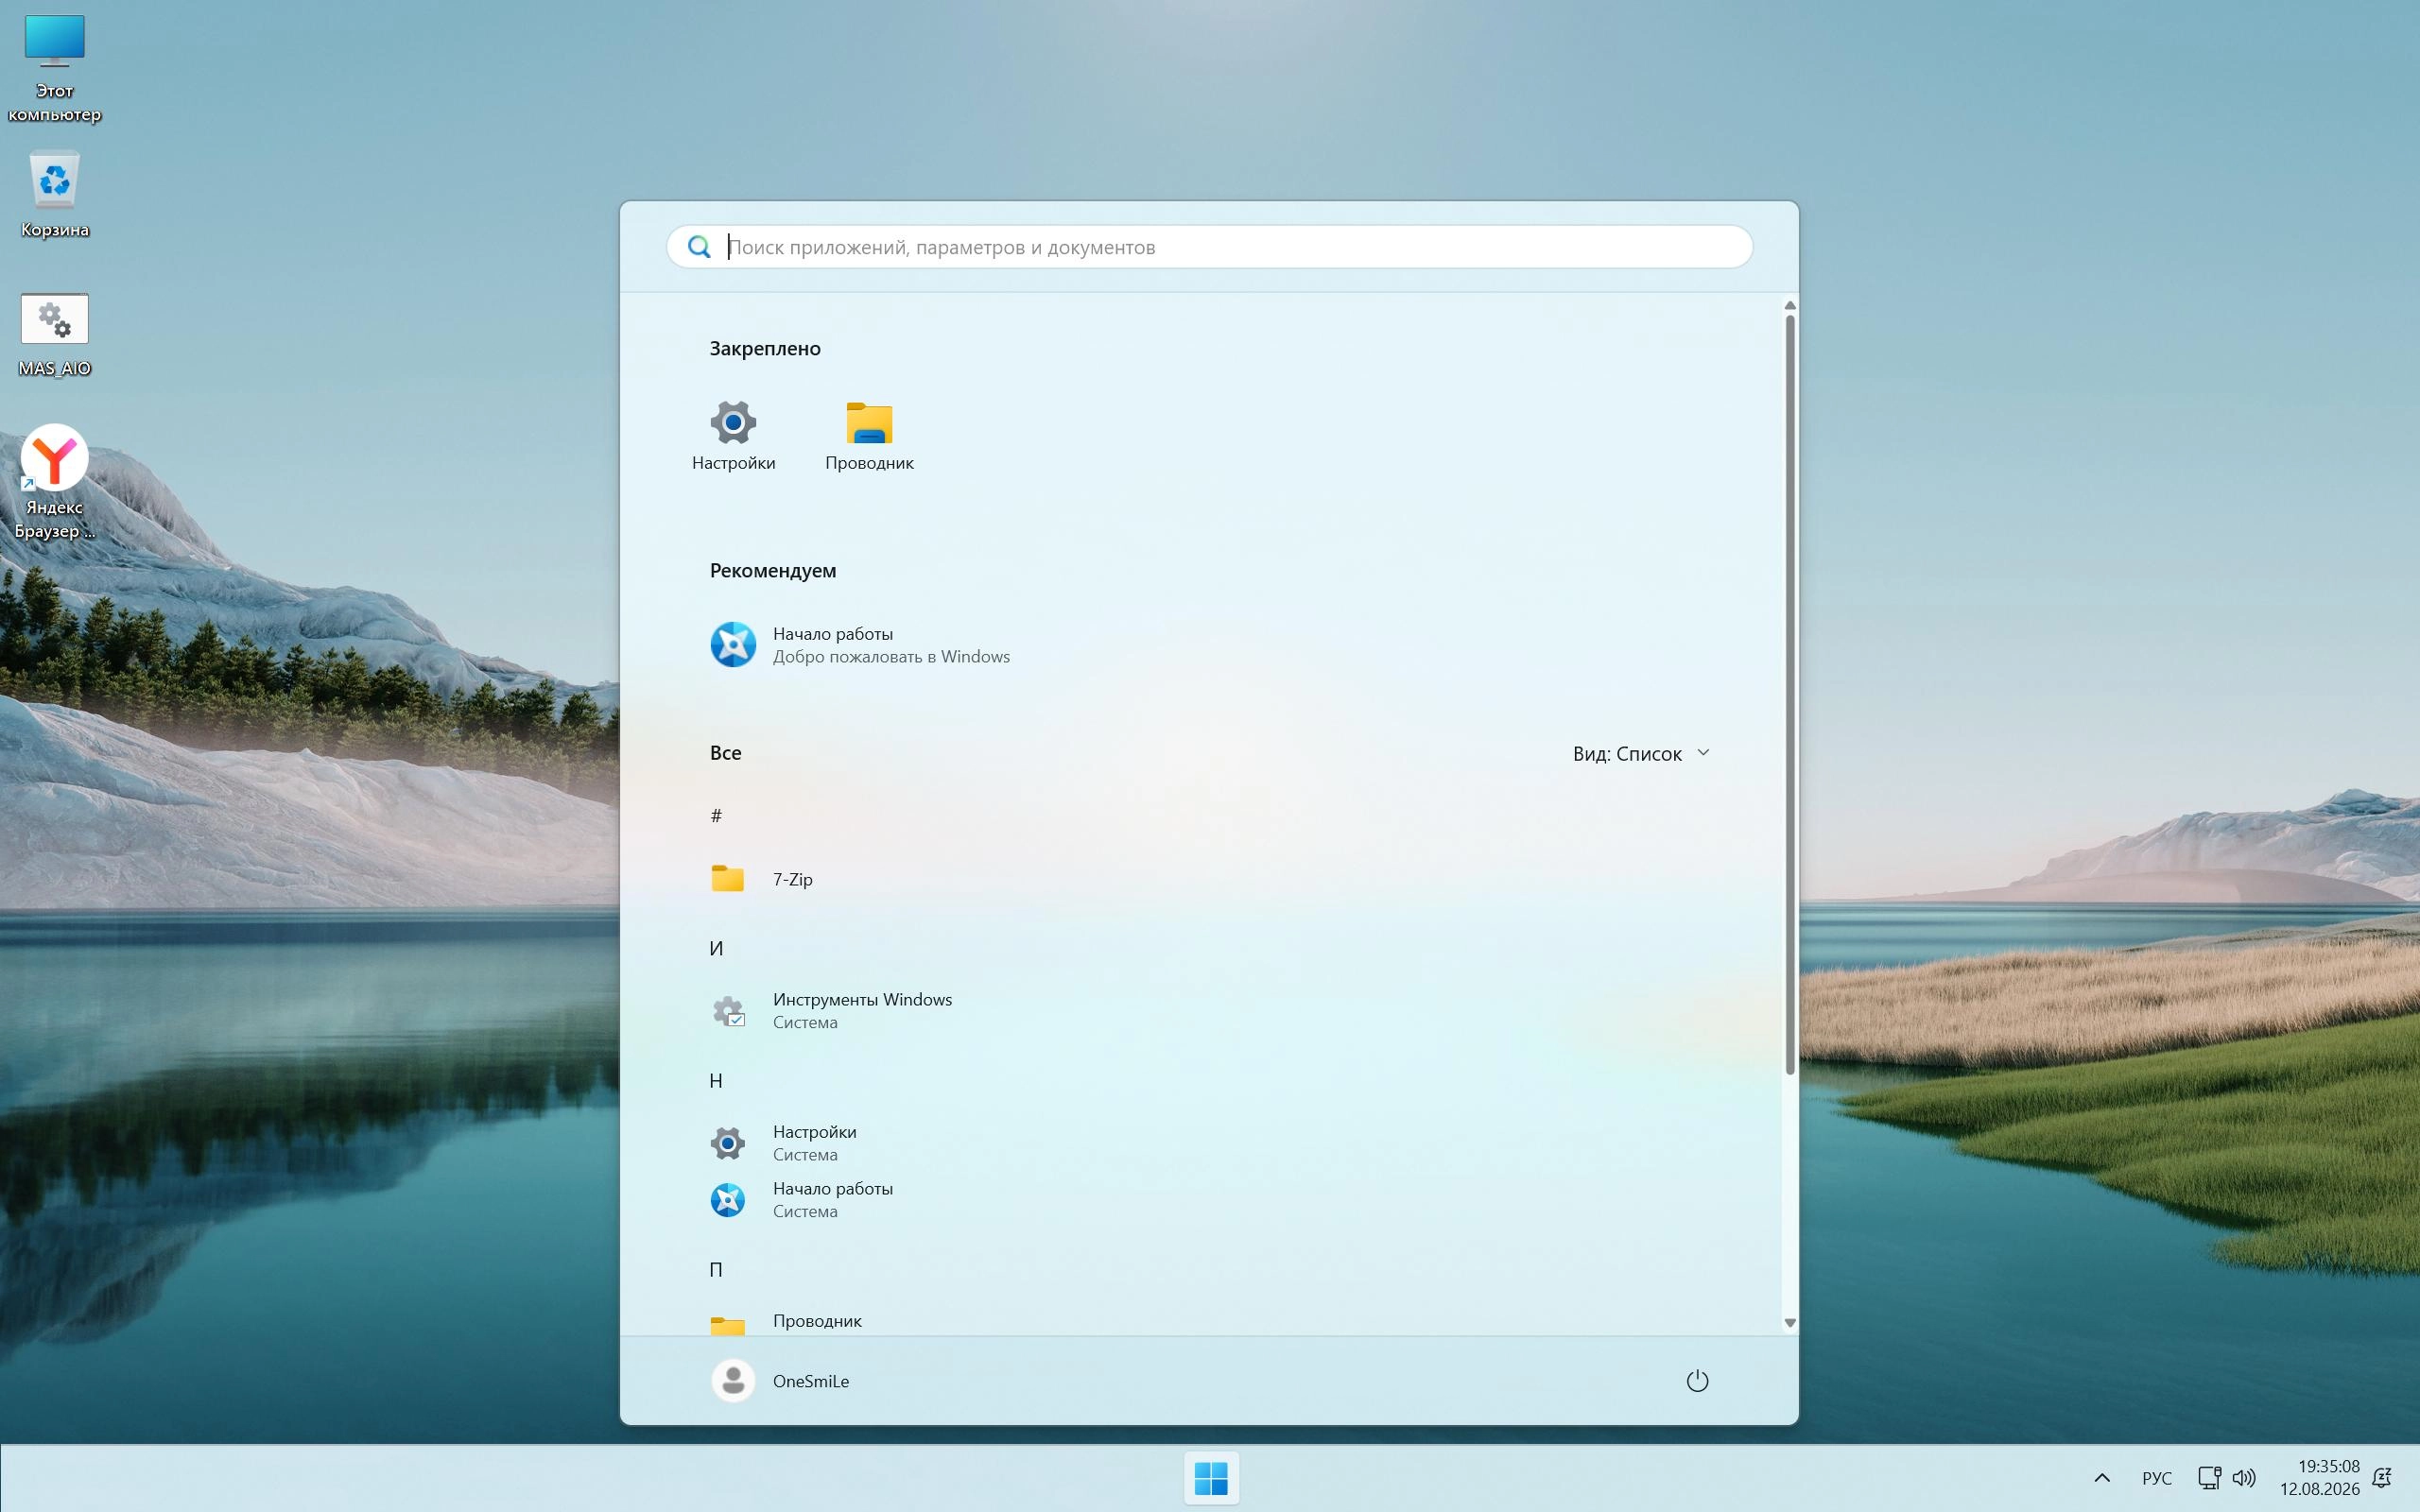Open clock and date 19:35:08
This screenshot has width=2420, height=1512.
click(2319, 1478)
